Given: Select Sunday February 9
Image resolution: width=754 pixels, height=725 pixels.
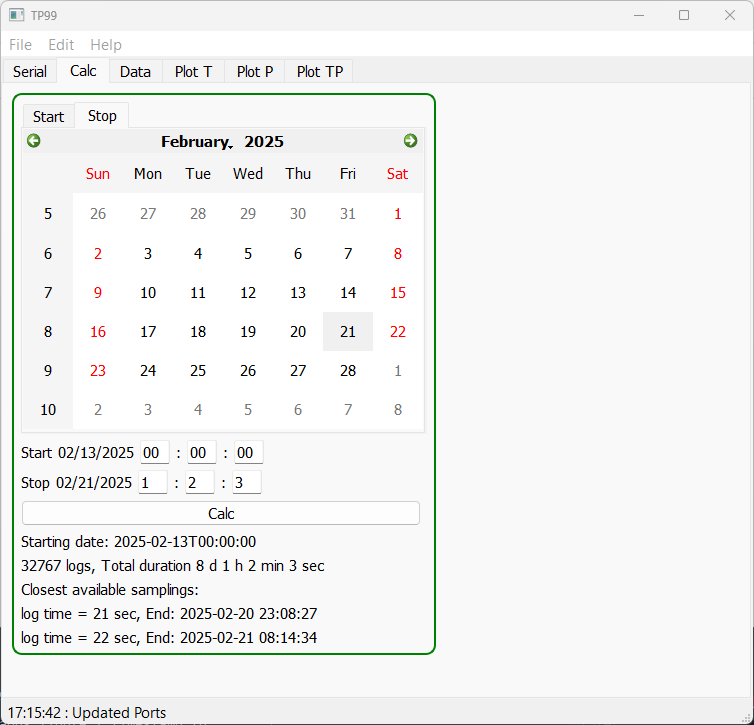Looking at the screenshot, I should point(98,292).
